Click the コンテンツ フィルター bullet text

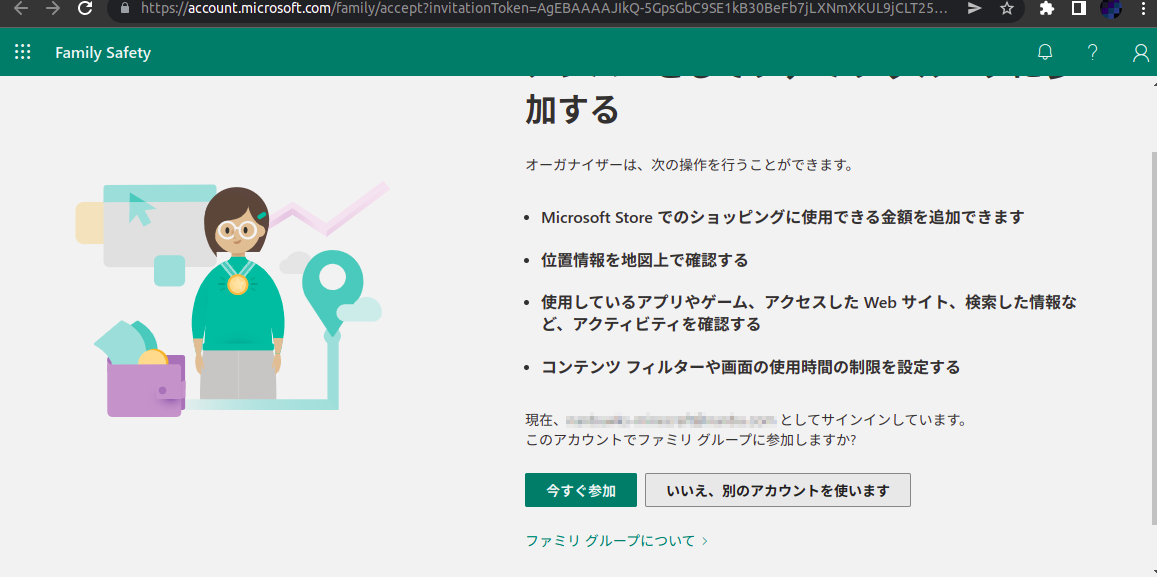tap(750, 367)
